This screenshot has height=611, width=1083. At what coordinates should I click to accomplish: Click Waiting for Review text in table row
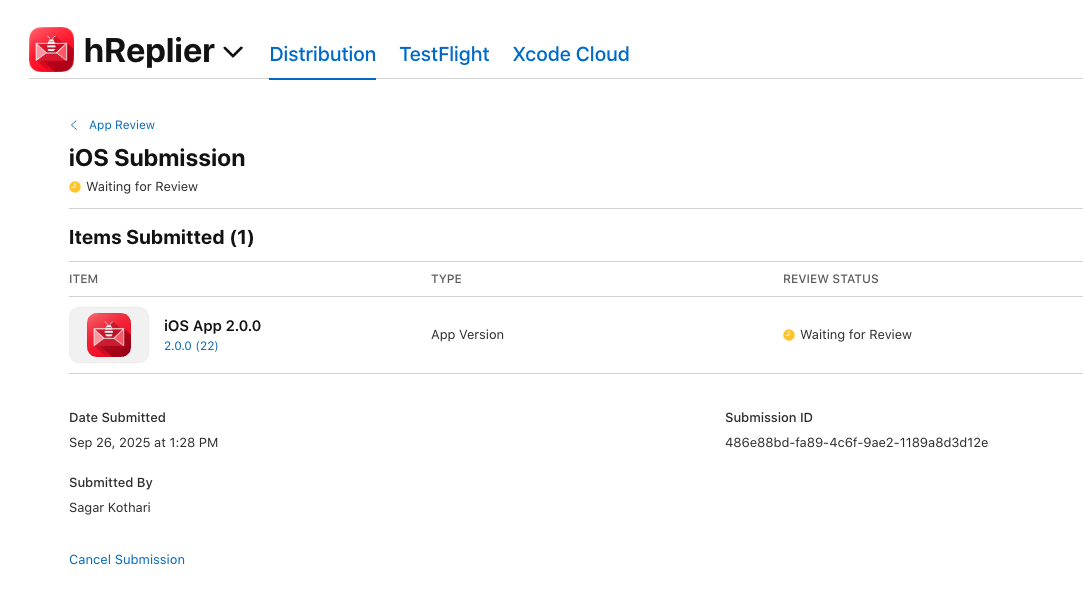tap(855, 335)
